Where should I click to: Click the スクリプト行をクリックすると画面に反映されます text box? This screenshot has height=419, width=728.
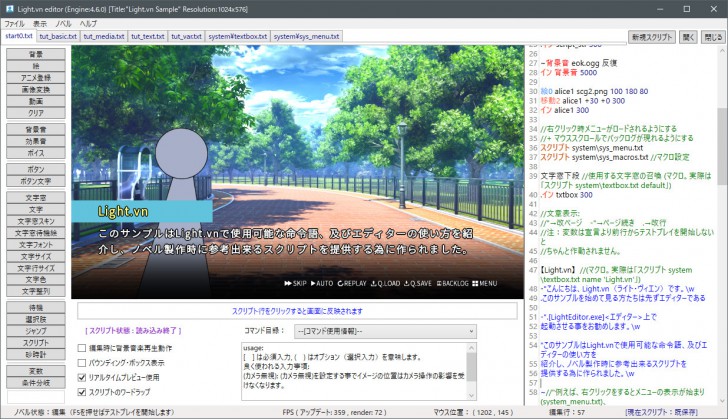tap(297, 311)
